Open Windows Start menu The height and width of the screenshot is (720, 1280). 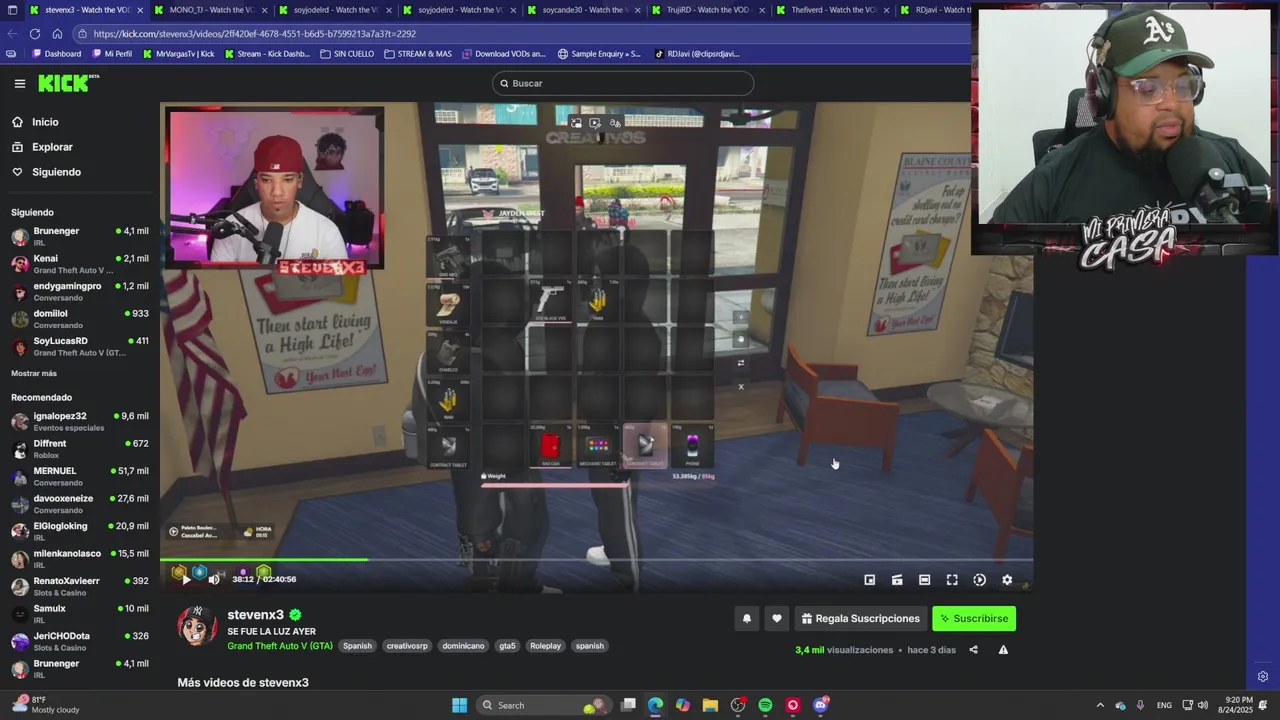pyautogui.click(x=459, y=705)
